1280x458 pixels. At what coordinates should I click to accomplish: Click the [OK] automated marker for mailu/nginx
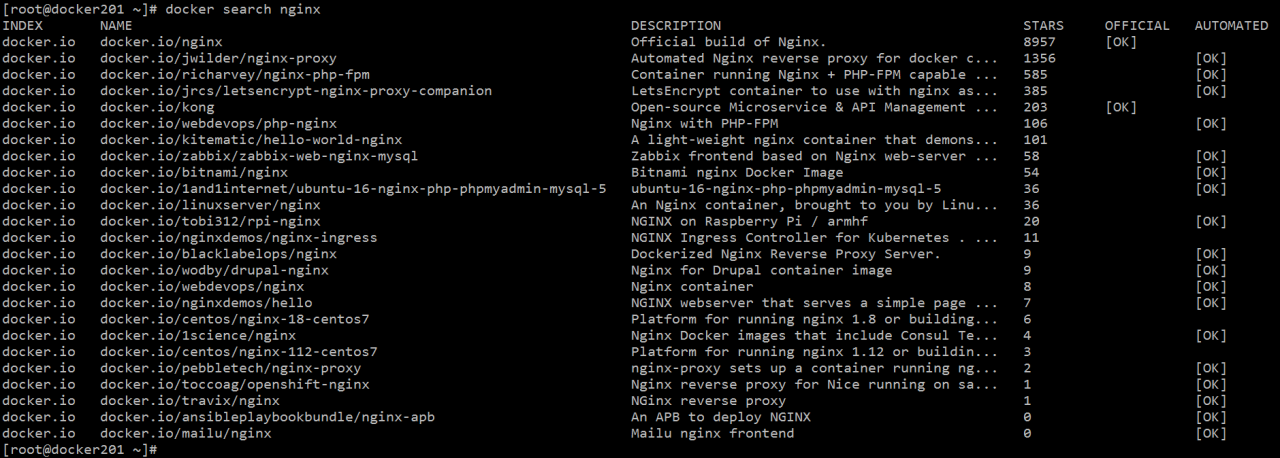[x=1210, y=433]
